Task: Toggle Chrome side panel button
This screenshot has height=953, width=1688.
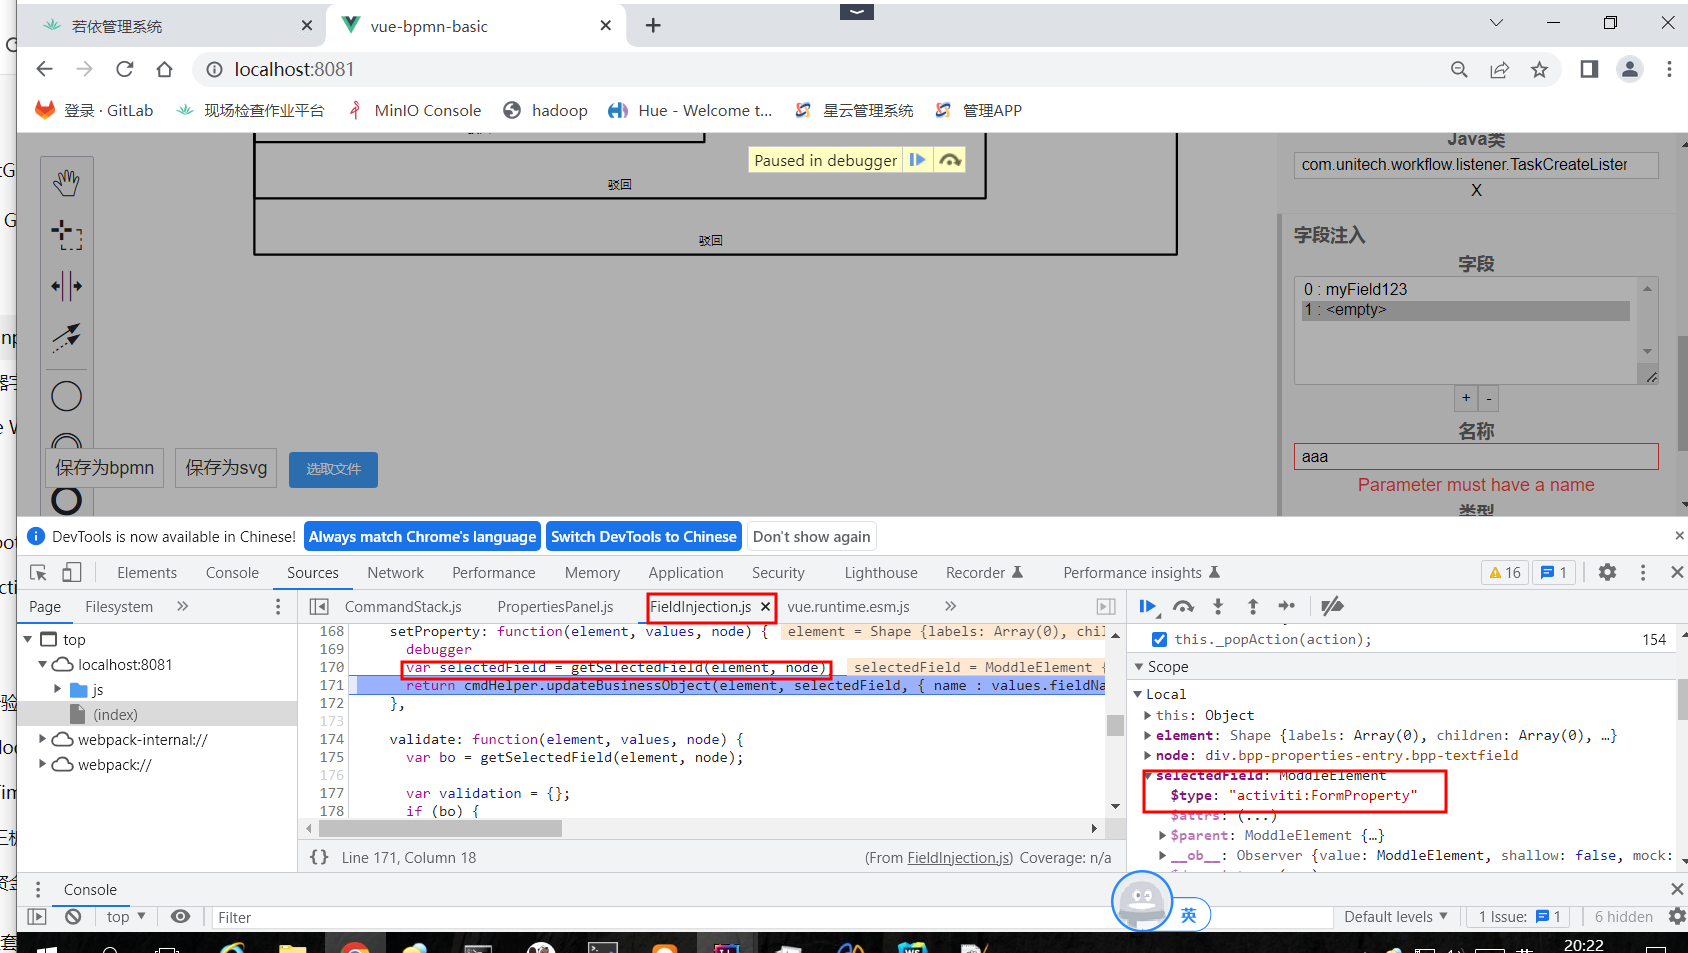Action: click(x=1589, y=69)
